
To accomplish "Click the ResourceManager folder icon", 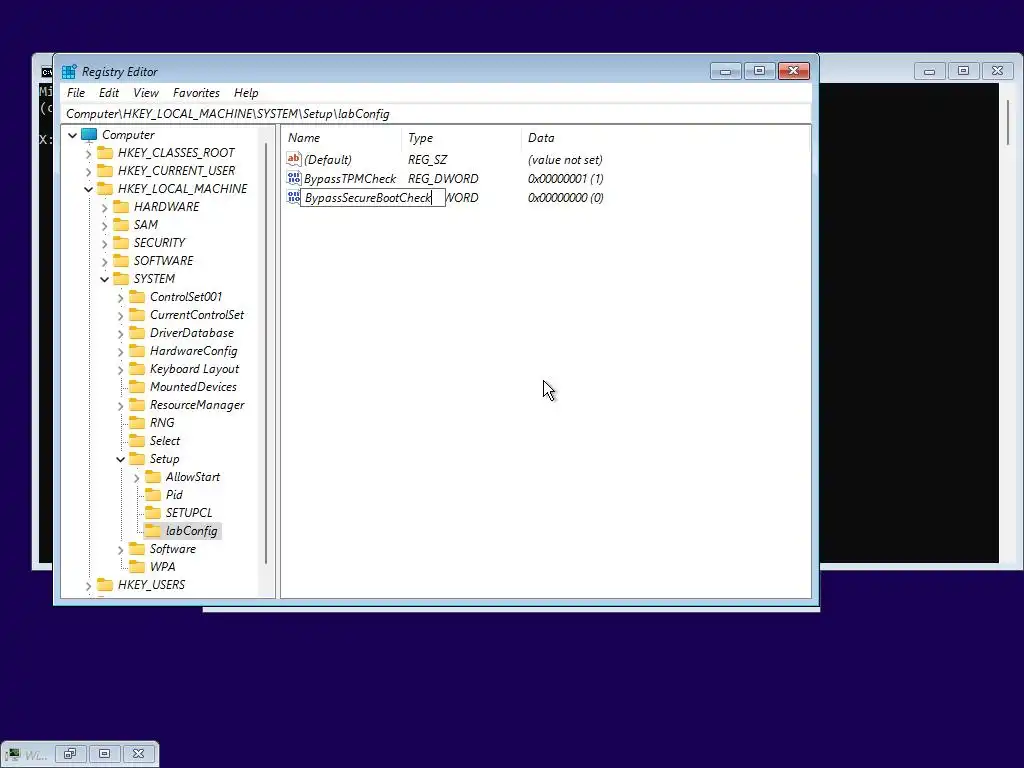I will 137,405.
